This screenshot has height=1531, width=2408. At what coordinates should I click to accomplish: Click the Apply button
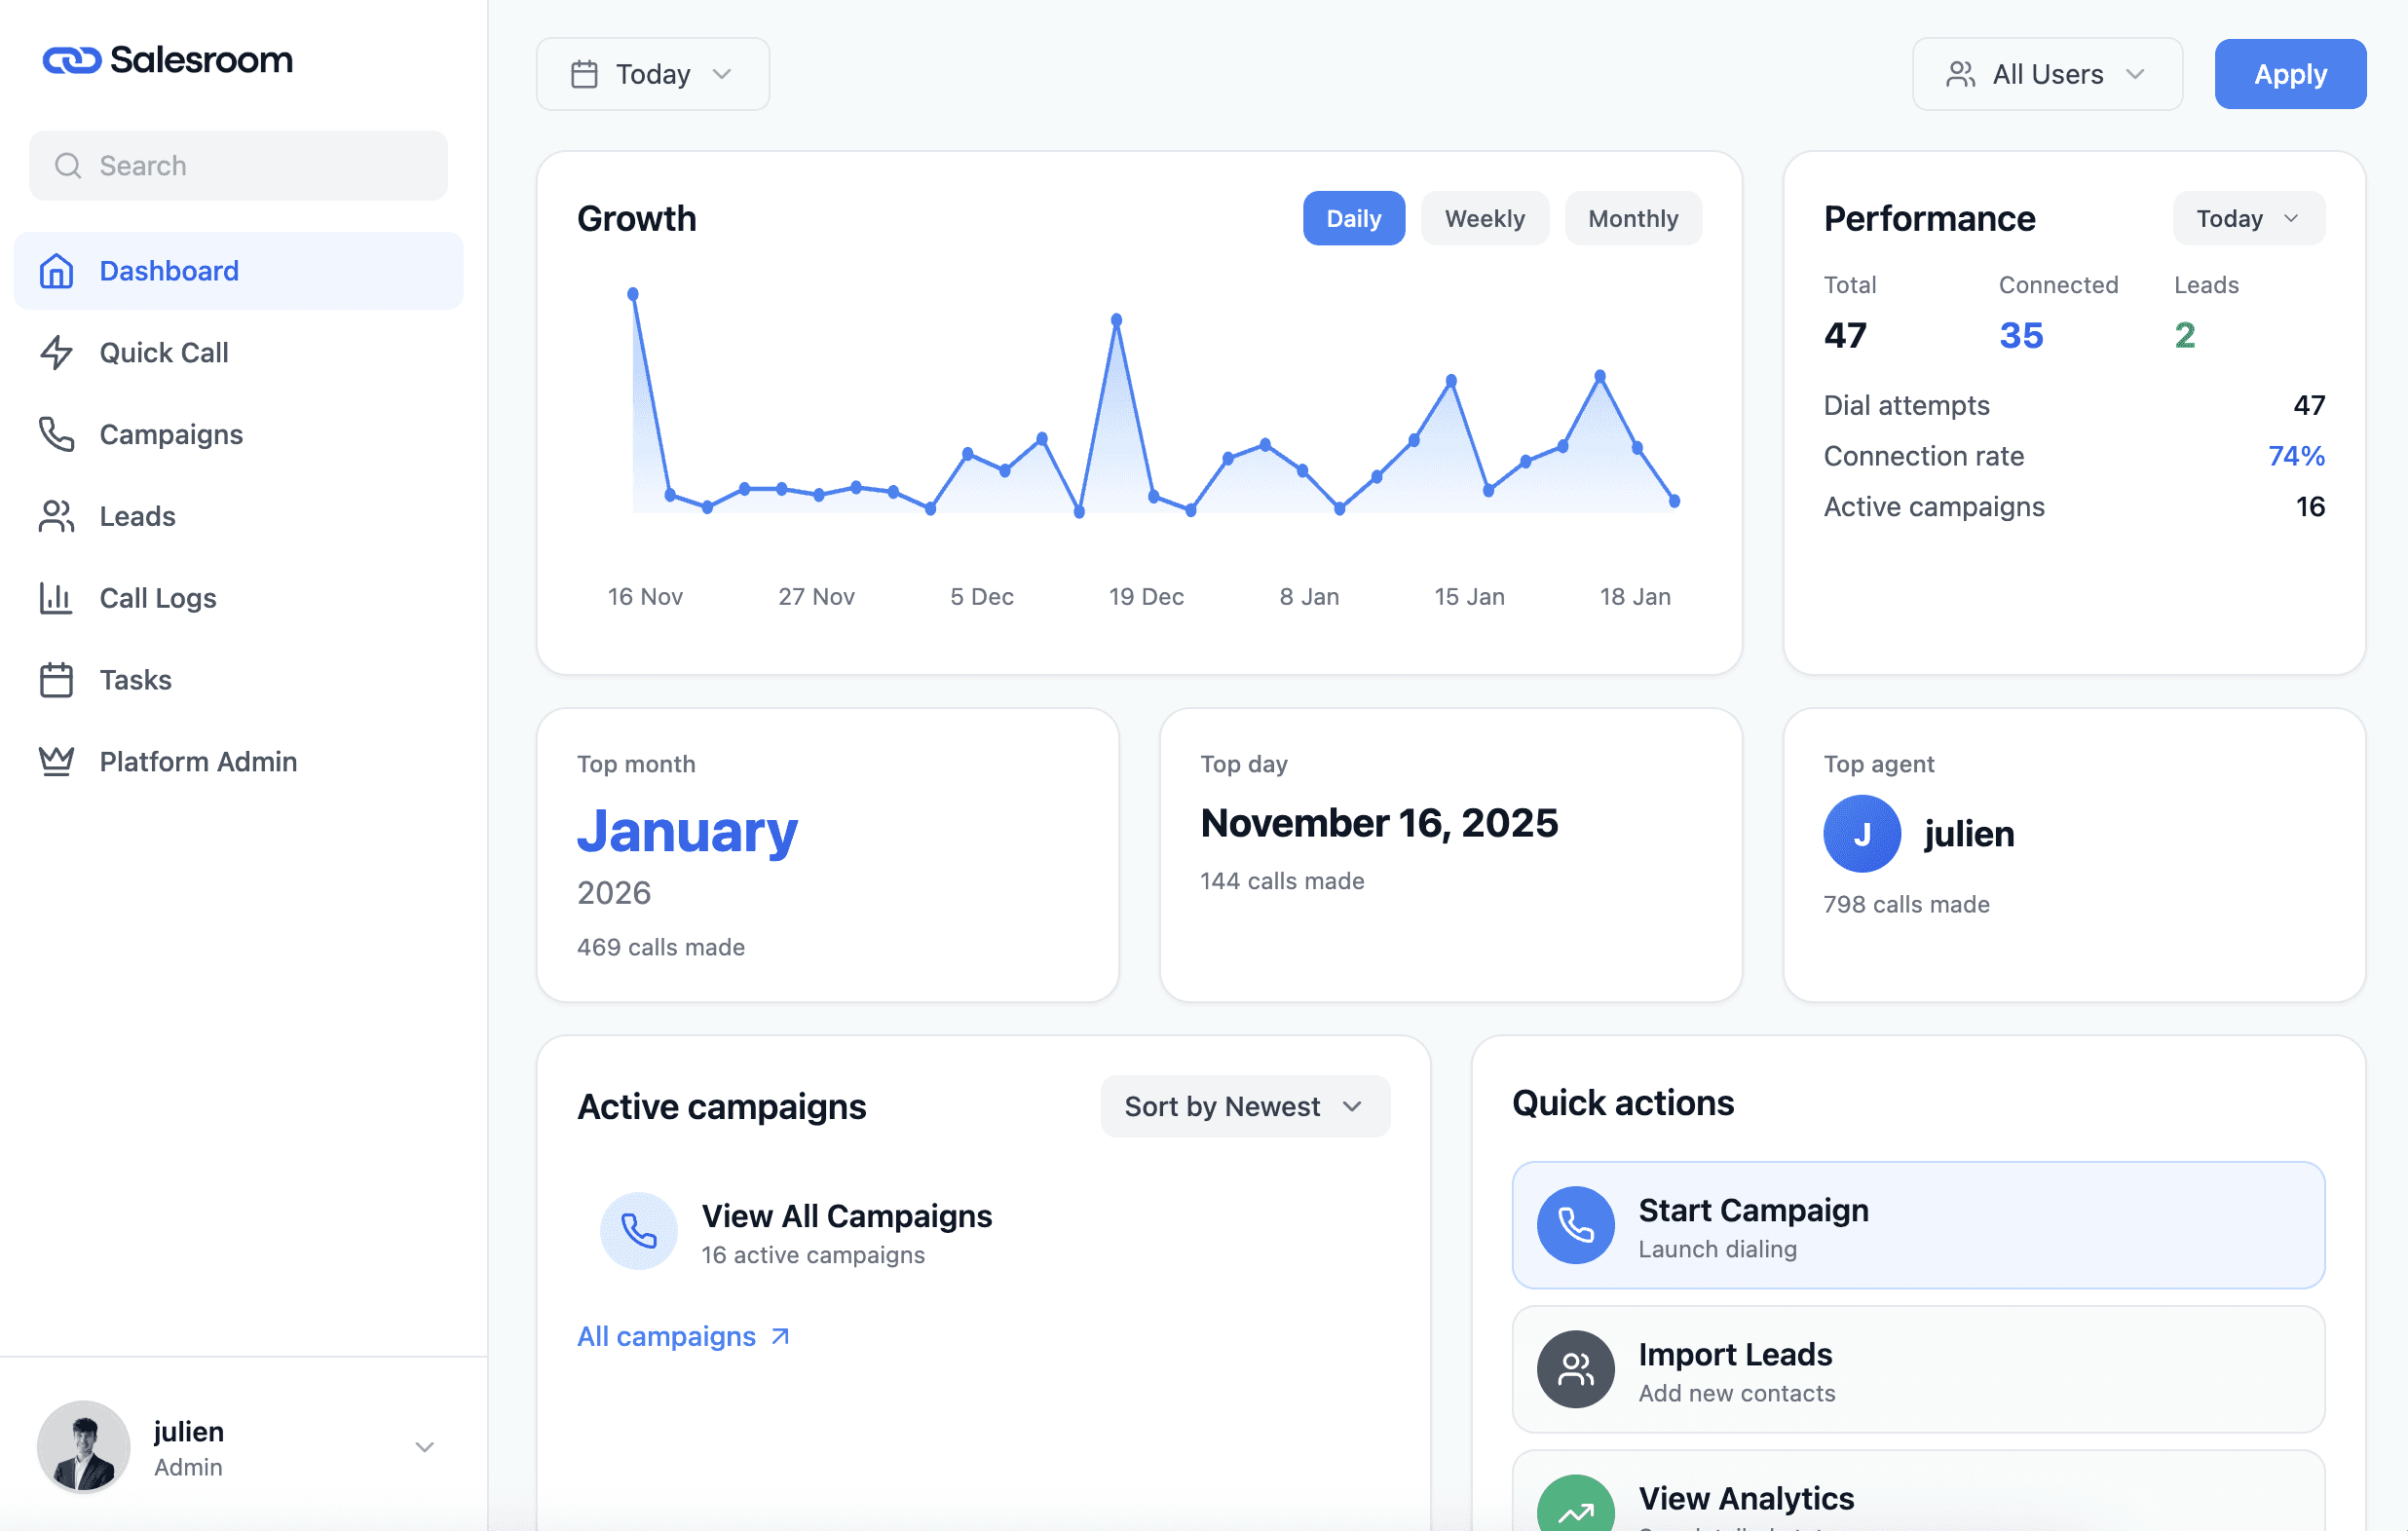click(2290, 73)
